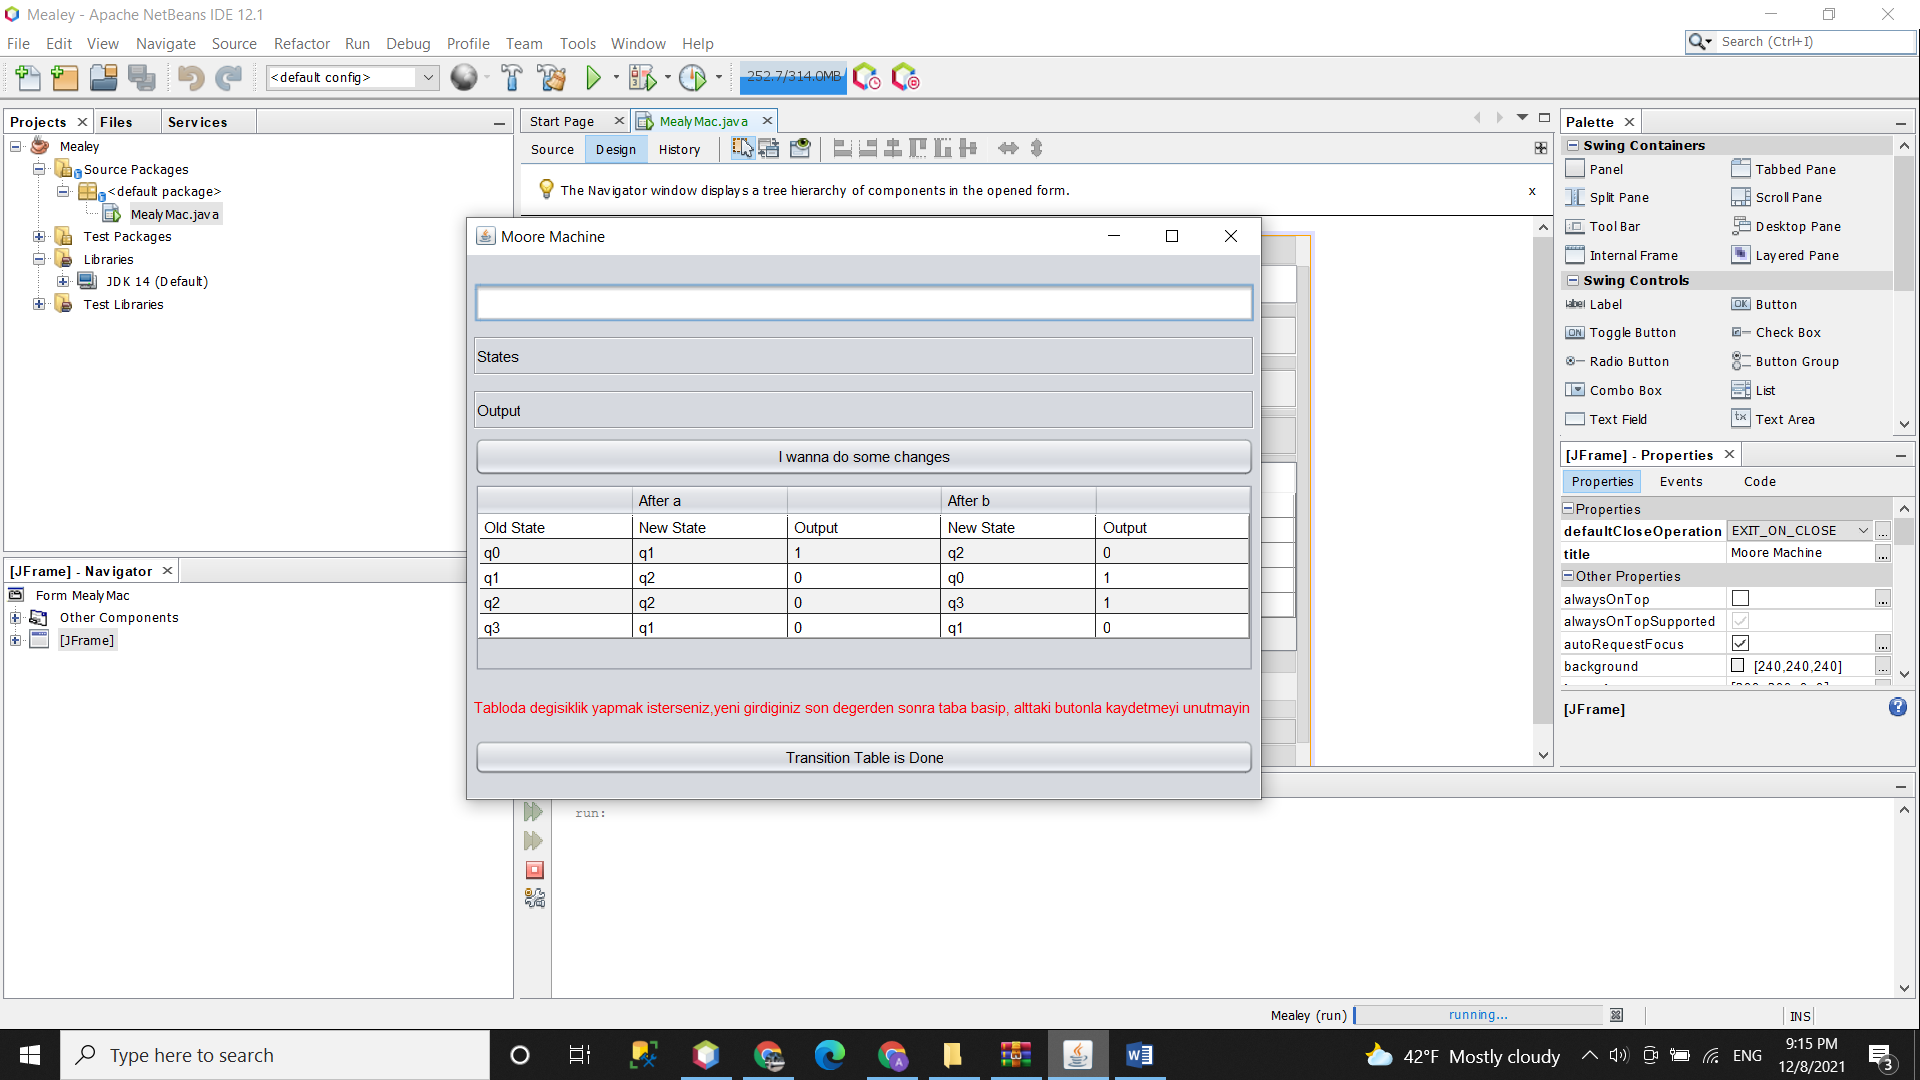Click the Open Project folder icon
The height and width of the screenshot is (1080, 1920).
click(103, 77)
